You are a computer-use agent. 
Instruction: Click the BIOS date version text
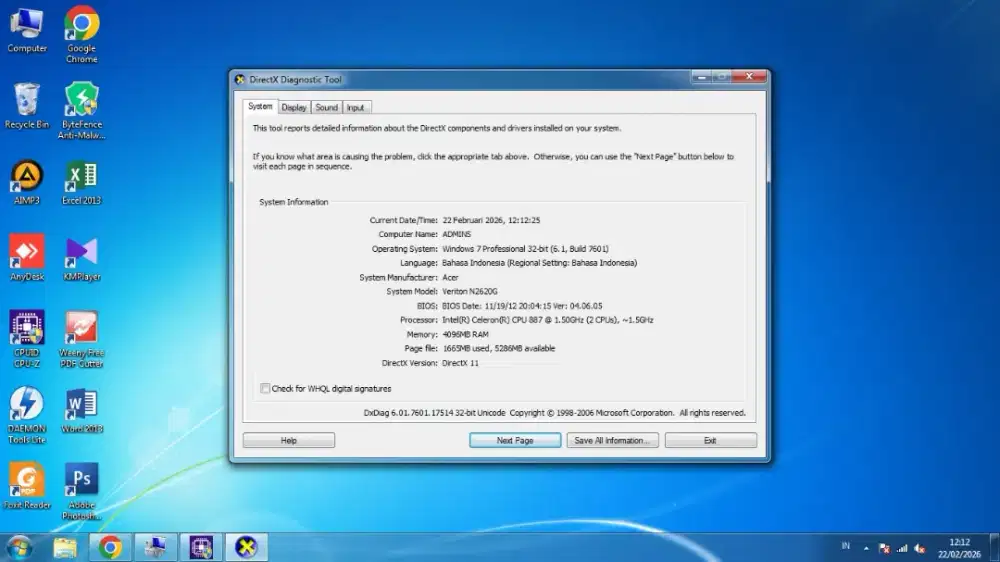[522, 306]
